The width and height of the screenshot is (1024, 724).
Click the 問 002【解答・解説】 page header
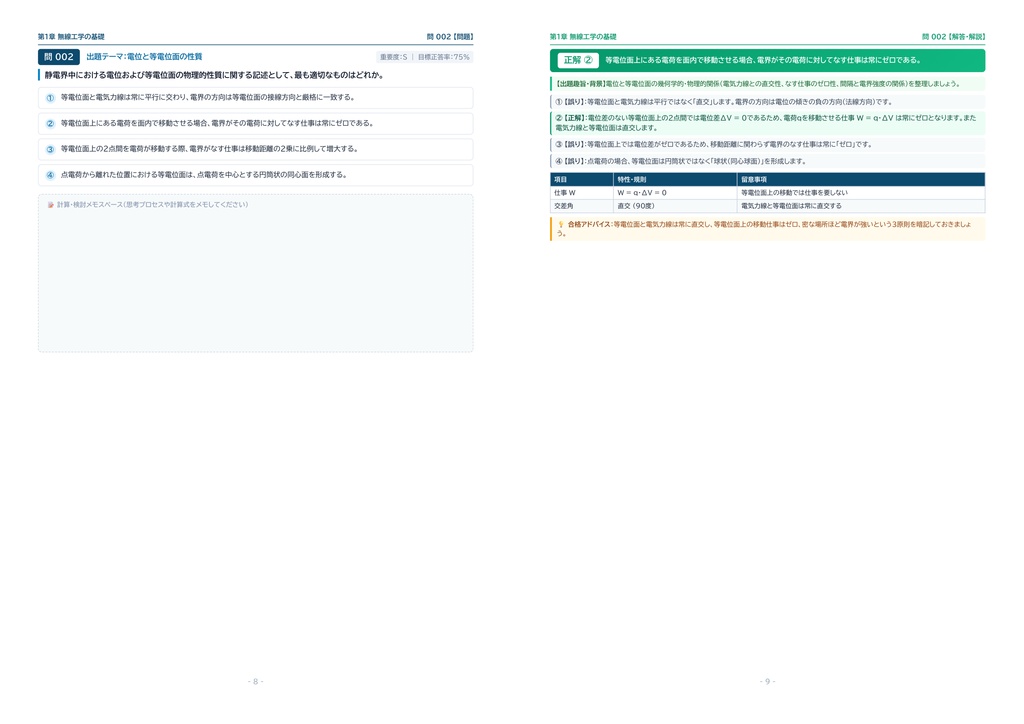pos(953,37)
